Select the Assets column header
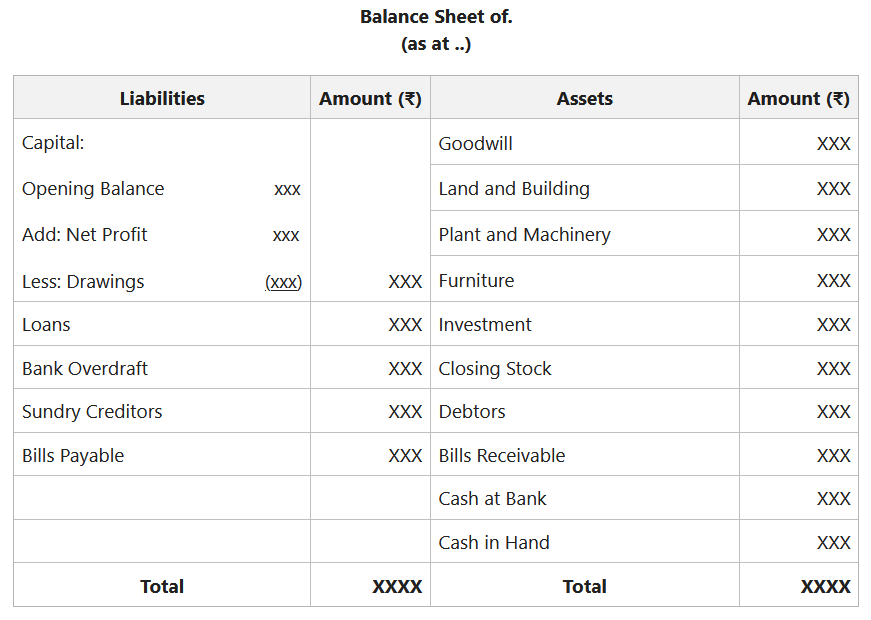Viewport: 871px width, 620px height. coord(584,98)
